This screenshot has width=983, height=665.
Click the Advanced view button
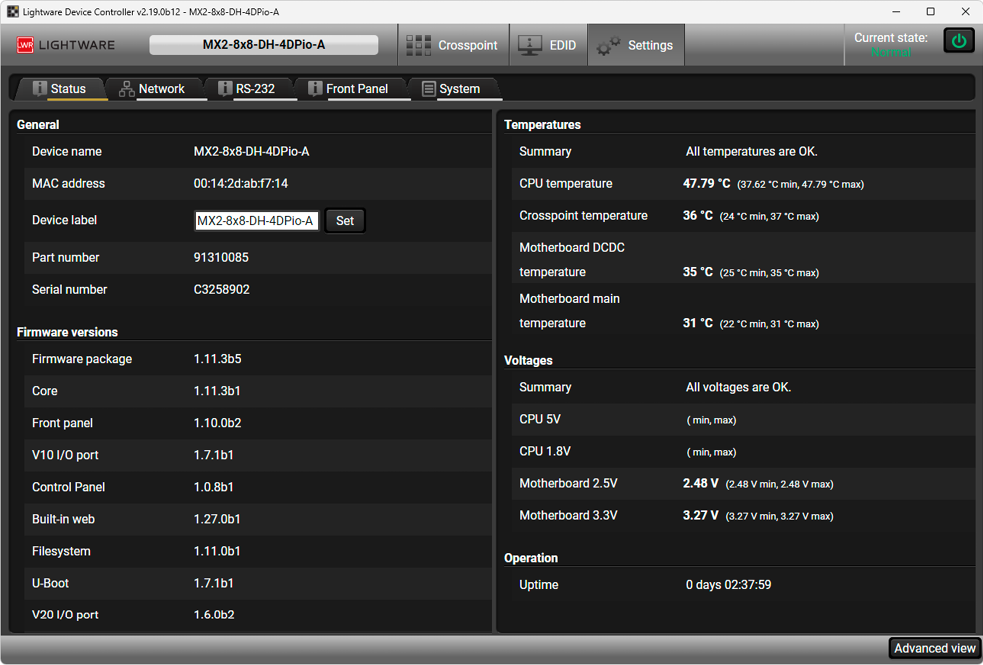[x=934, y=648]
